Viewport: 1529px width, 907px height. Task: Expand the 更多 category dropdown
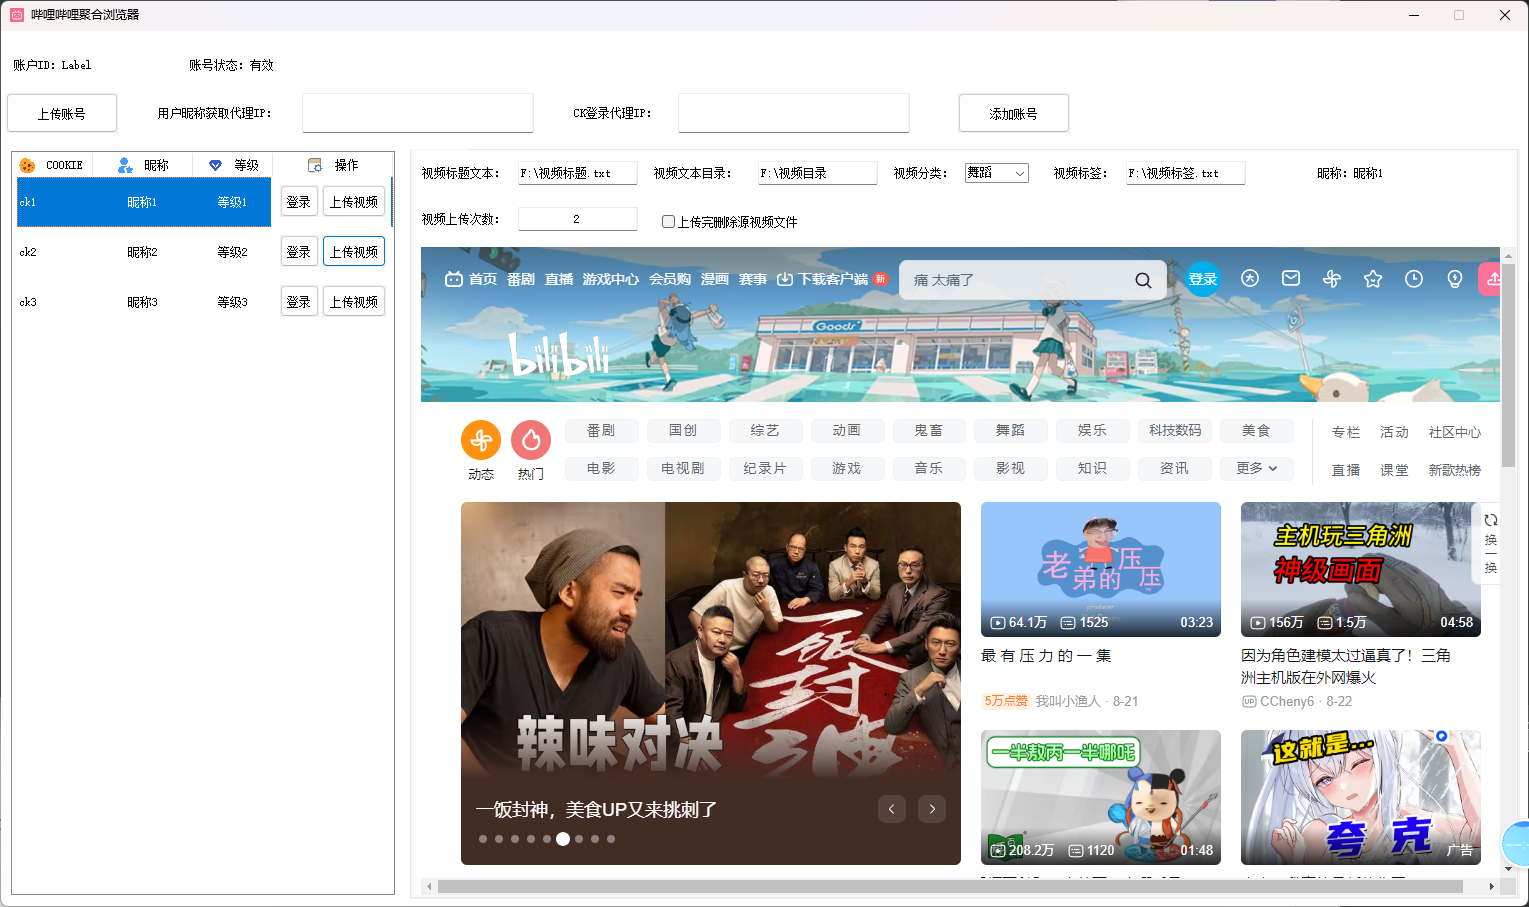tap(1256, 468)
